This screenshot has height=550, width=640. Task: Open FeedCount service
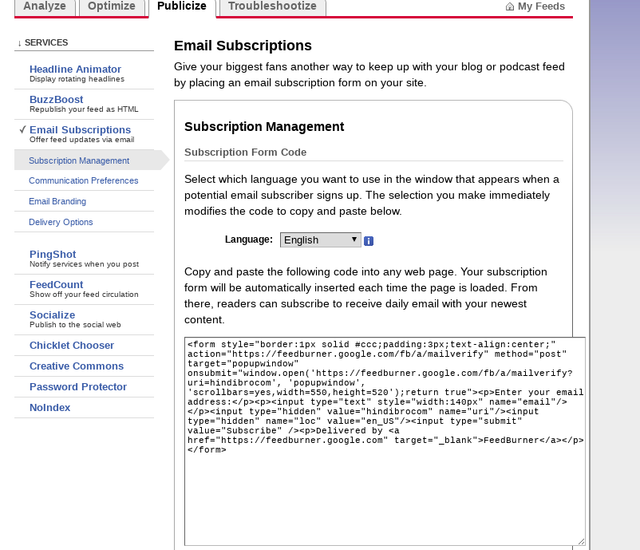56,284
